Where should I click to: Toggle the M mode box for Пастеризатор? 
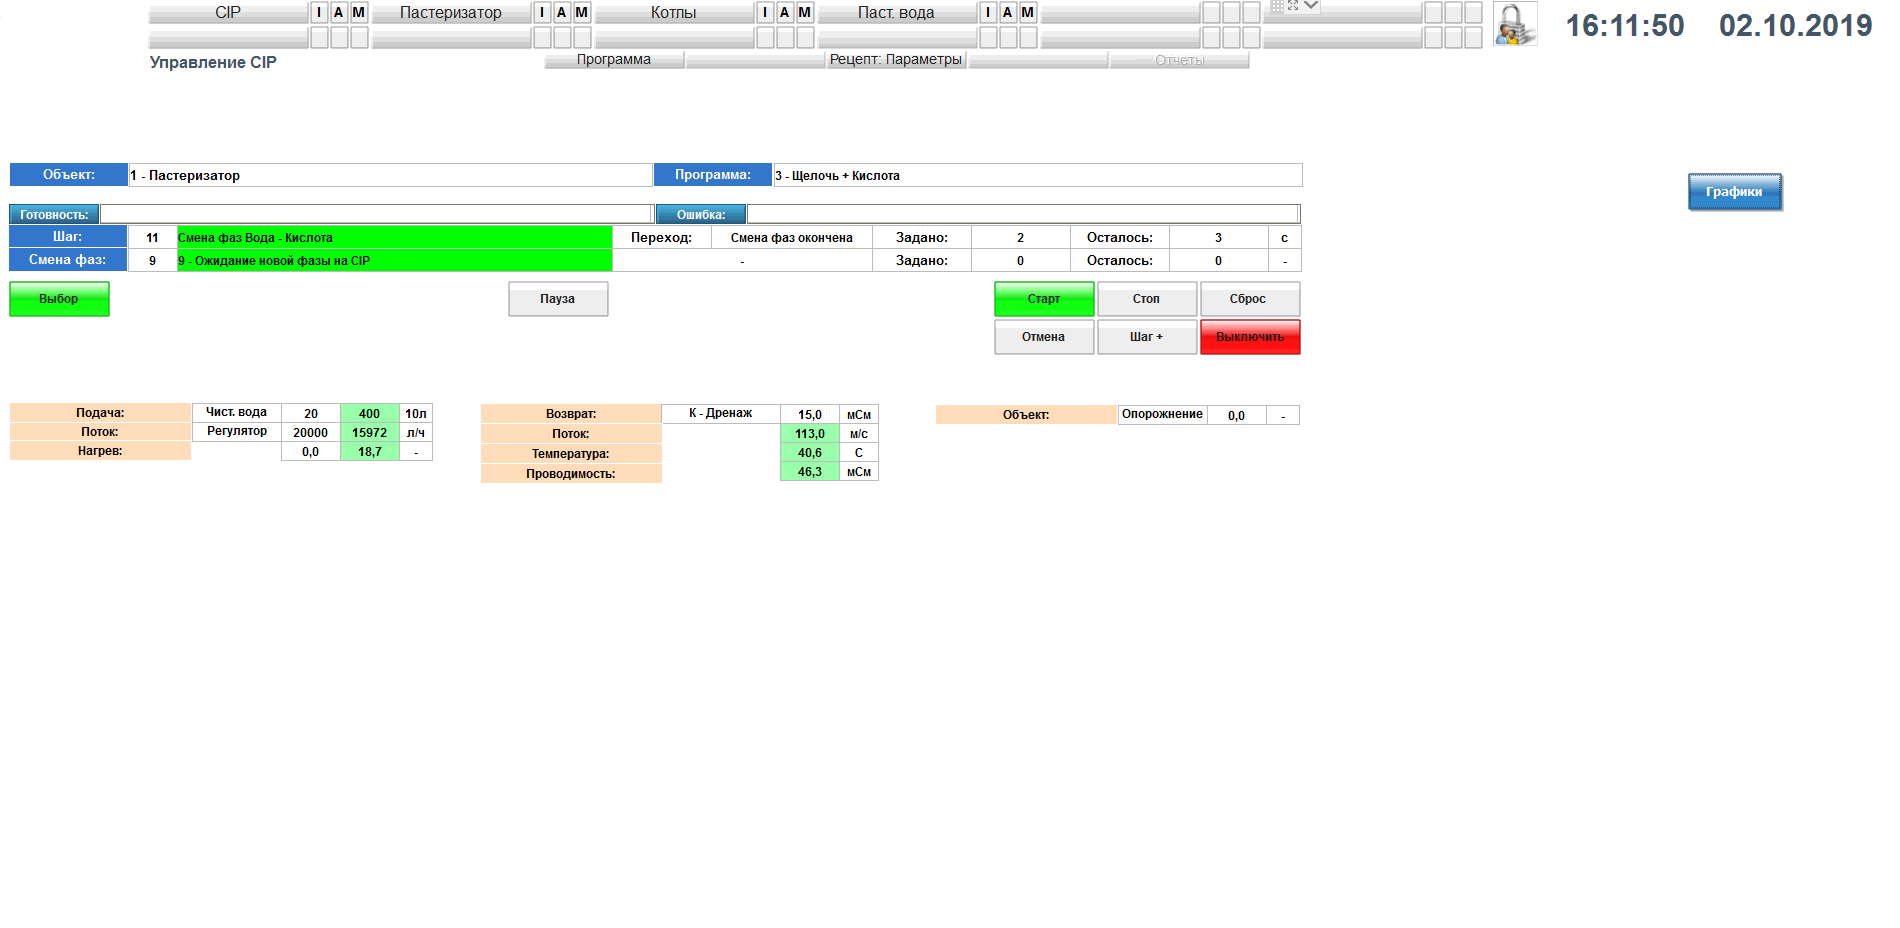(582, 13)
